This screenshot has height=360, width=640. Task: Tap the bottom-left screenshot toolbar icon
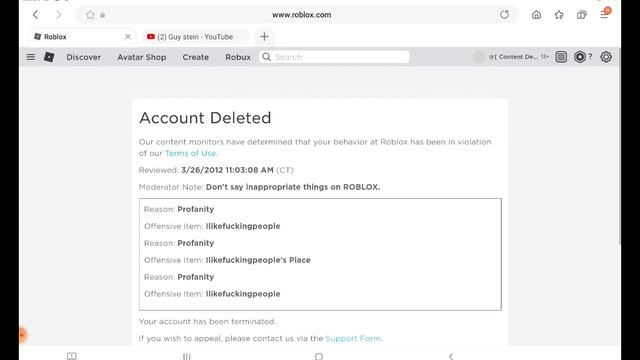click(x=71, y=356)
